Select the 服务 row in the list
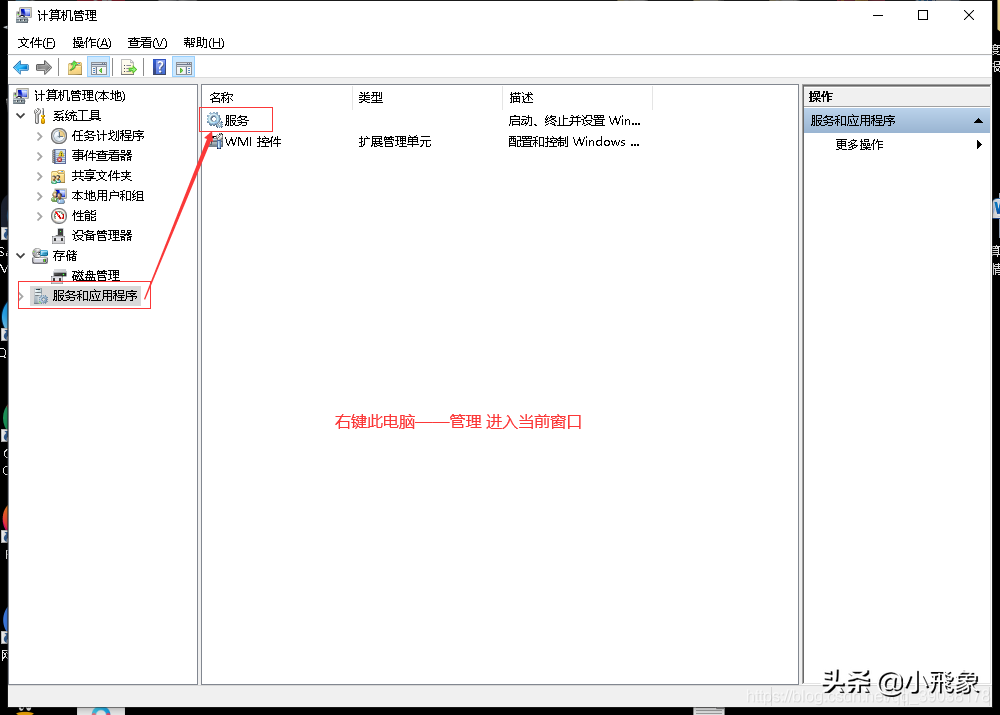Image resolution: width=1000 pixels, height=715 pixels. (x=237, y=121)
